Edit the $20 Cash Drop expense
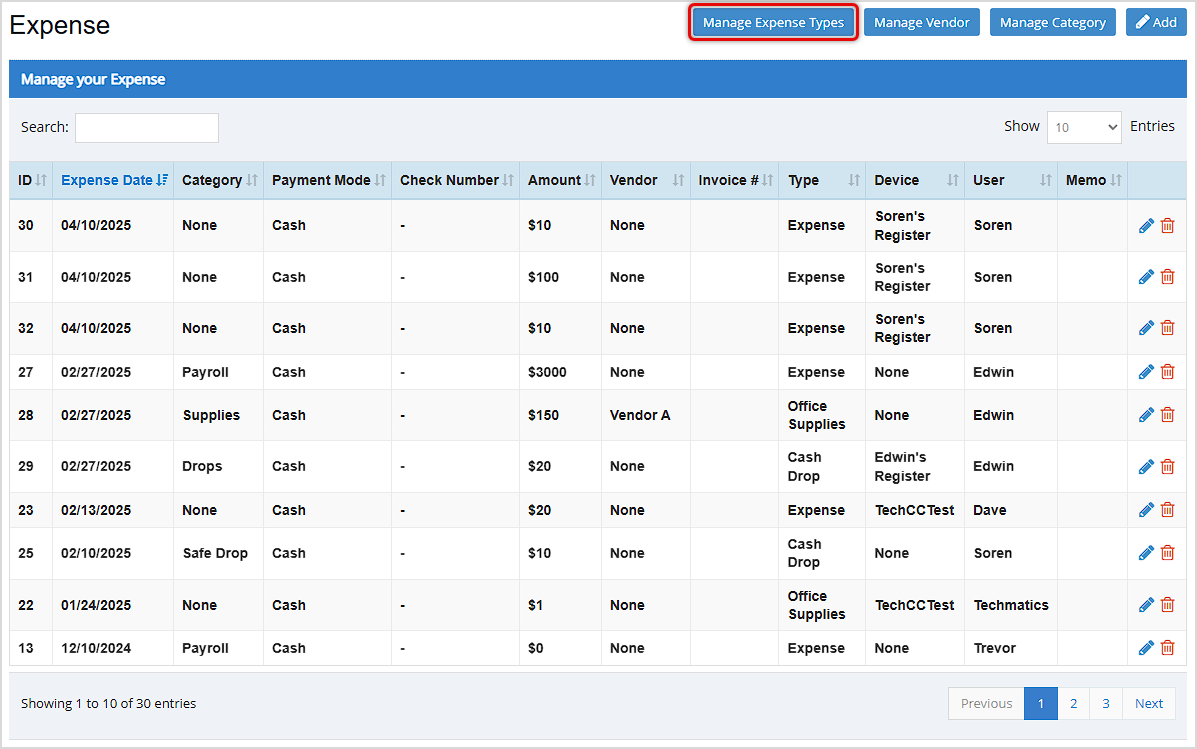 point(1146,465)
